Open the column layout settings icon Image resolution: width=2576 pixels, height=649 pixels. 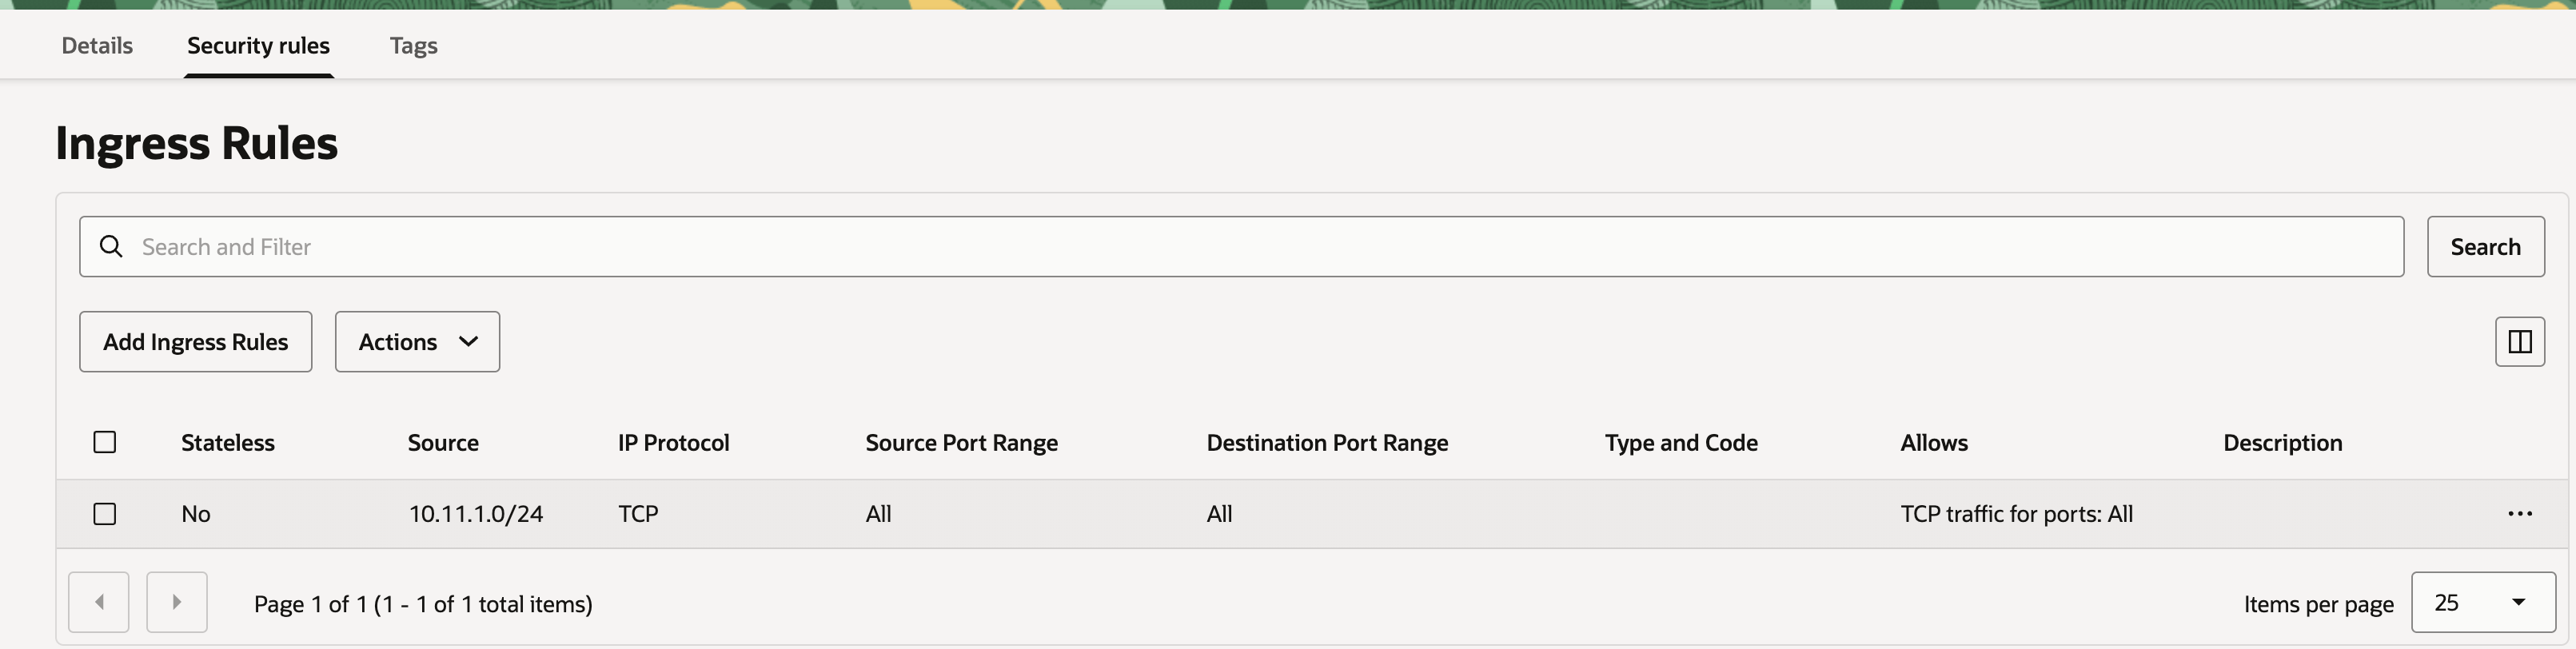(2519, 342)
